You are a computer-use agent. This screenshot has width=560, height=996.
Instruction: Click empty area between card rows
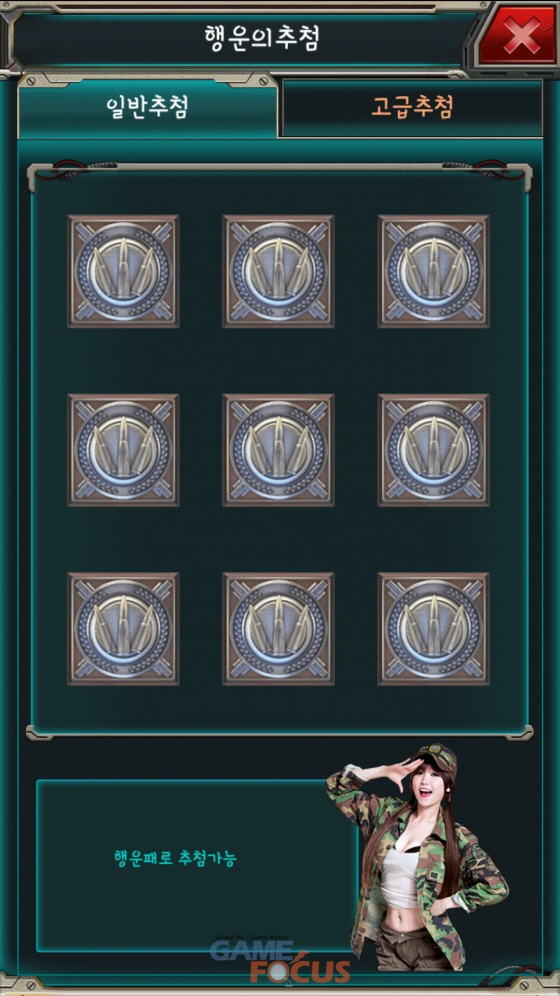pyautogui.click(x=279, y=361)
